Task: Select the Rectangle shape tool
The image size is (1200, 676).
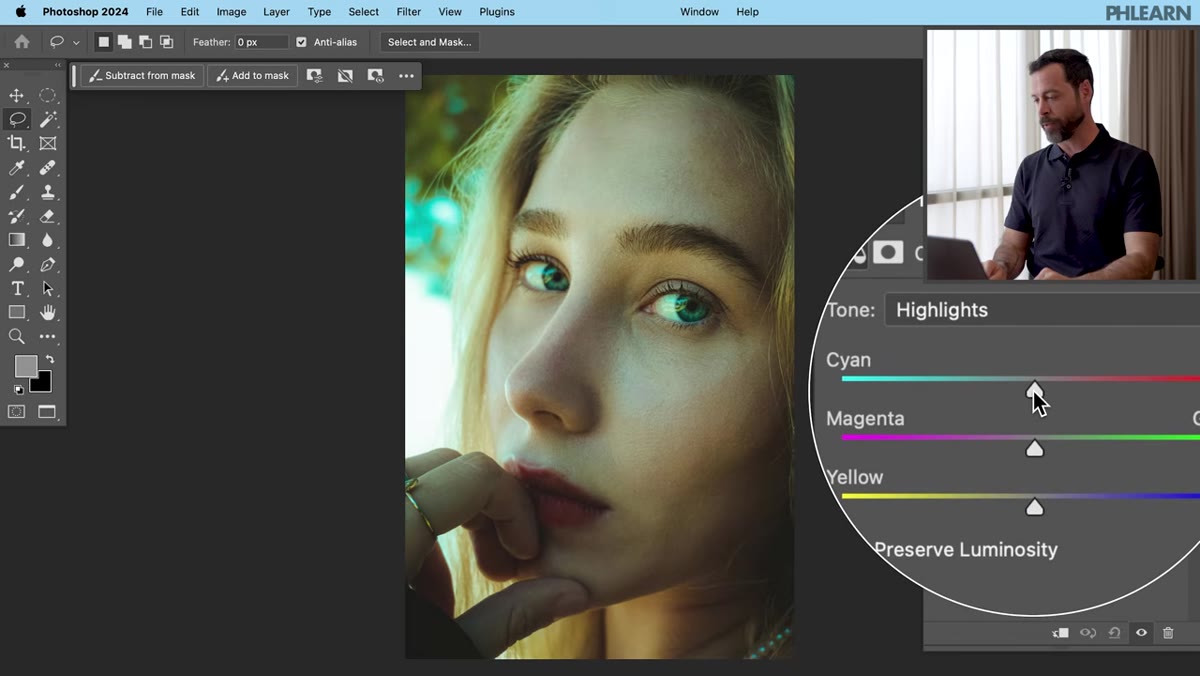Action: [x=17, y=312]
